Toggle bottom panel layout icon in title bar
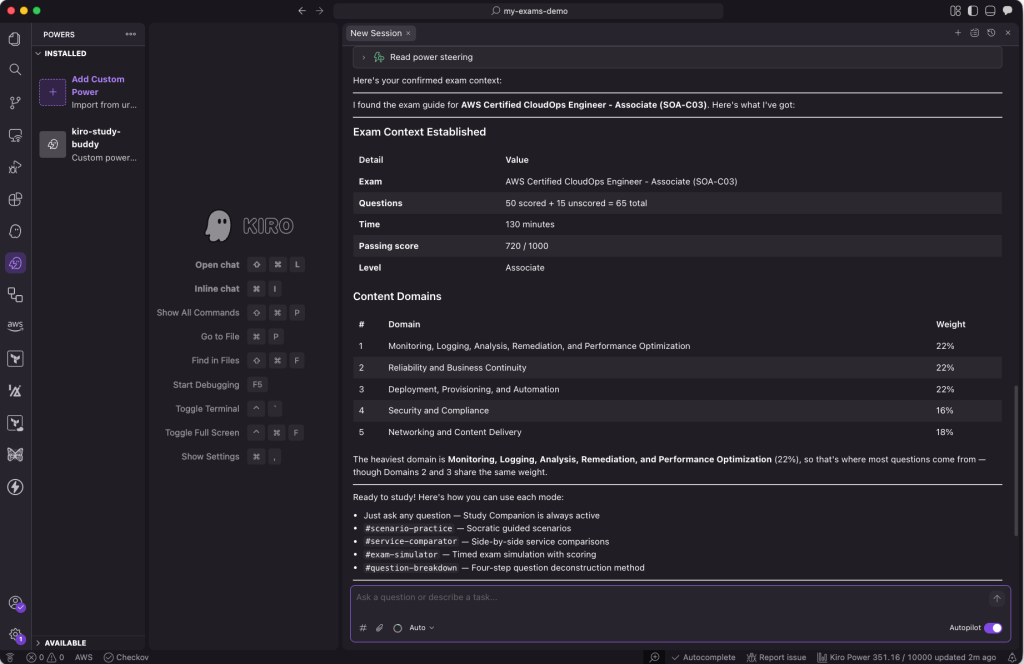1024x664 pixels. [990, 10]
